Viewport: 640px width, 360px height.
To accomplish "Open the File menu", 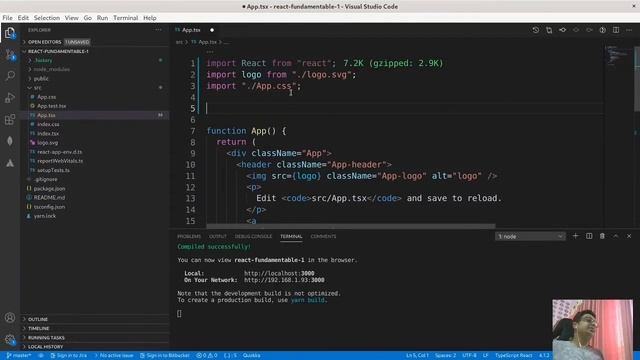I will click(7, 18).
